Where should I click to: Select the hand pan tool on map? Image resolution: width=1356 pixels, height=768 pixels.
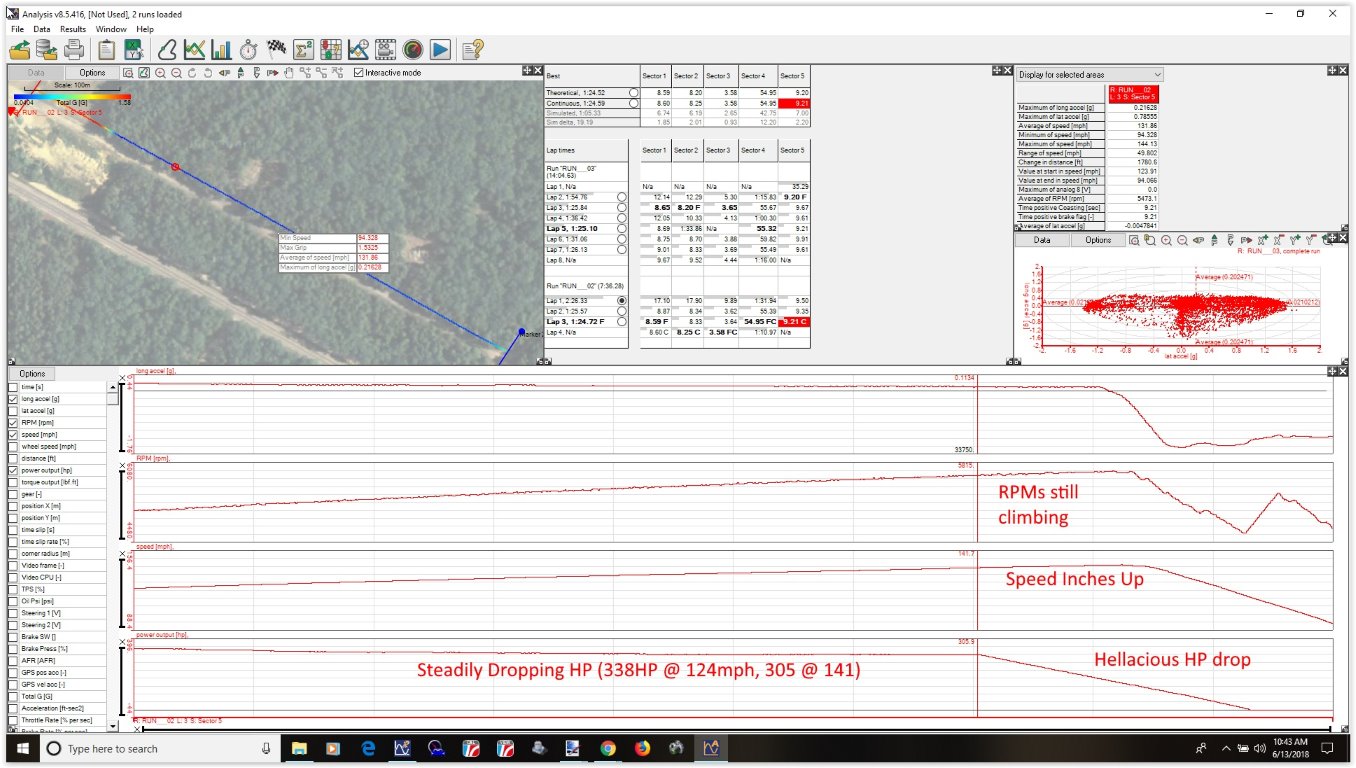coord(289,73)
